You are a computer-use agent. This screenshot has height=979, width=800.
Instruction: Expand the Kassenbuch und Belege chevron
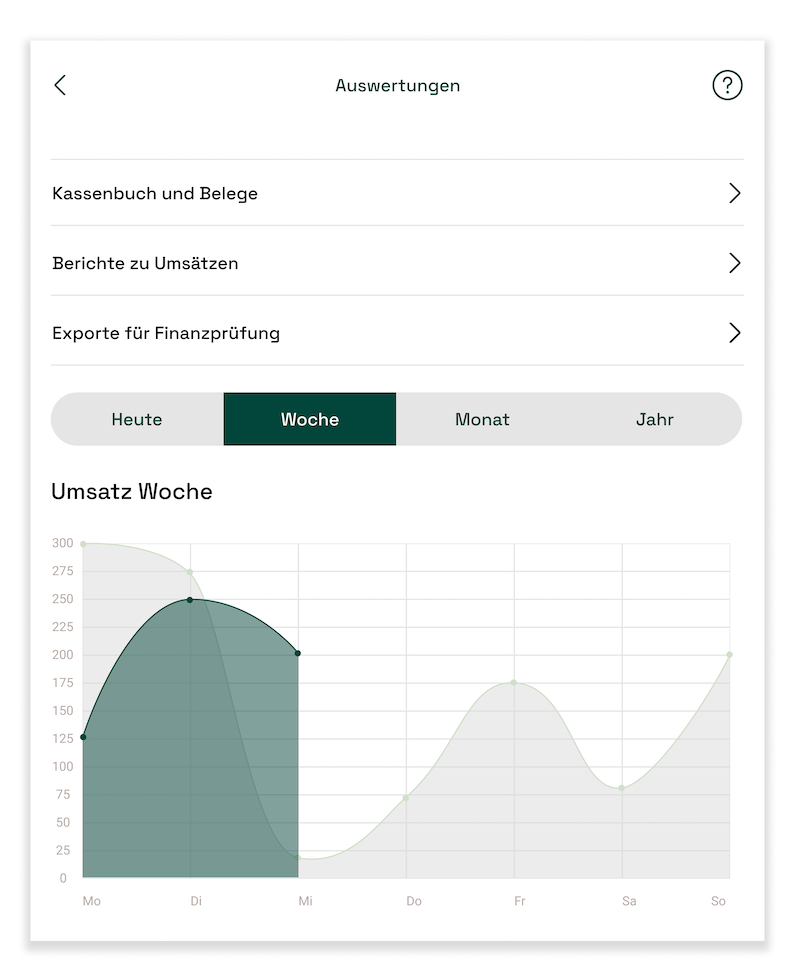click(x=734, y=193)
